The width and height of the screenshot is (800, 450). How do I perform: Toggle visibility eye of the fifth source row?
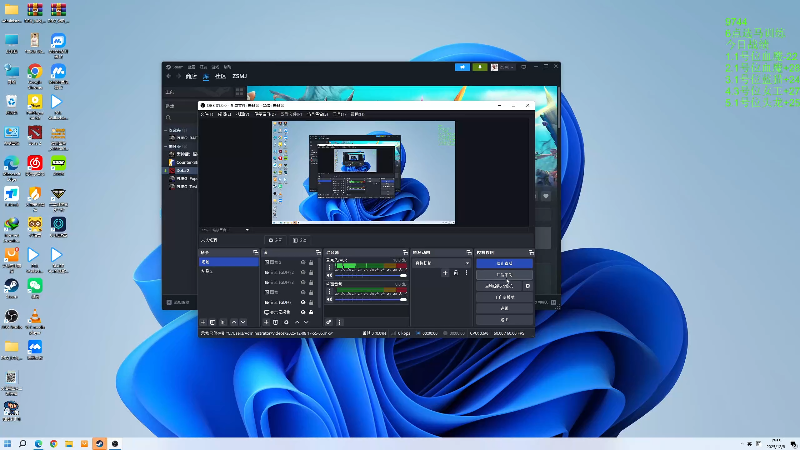(303, 302)
